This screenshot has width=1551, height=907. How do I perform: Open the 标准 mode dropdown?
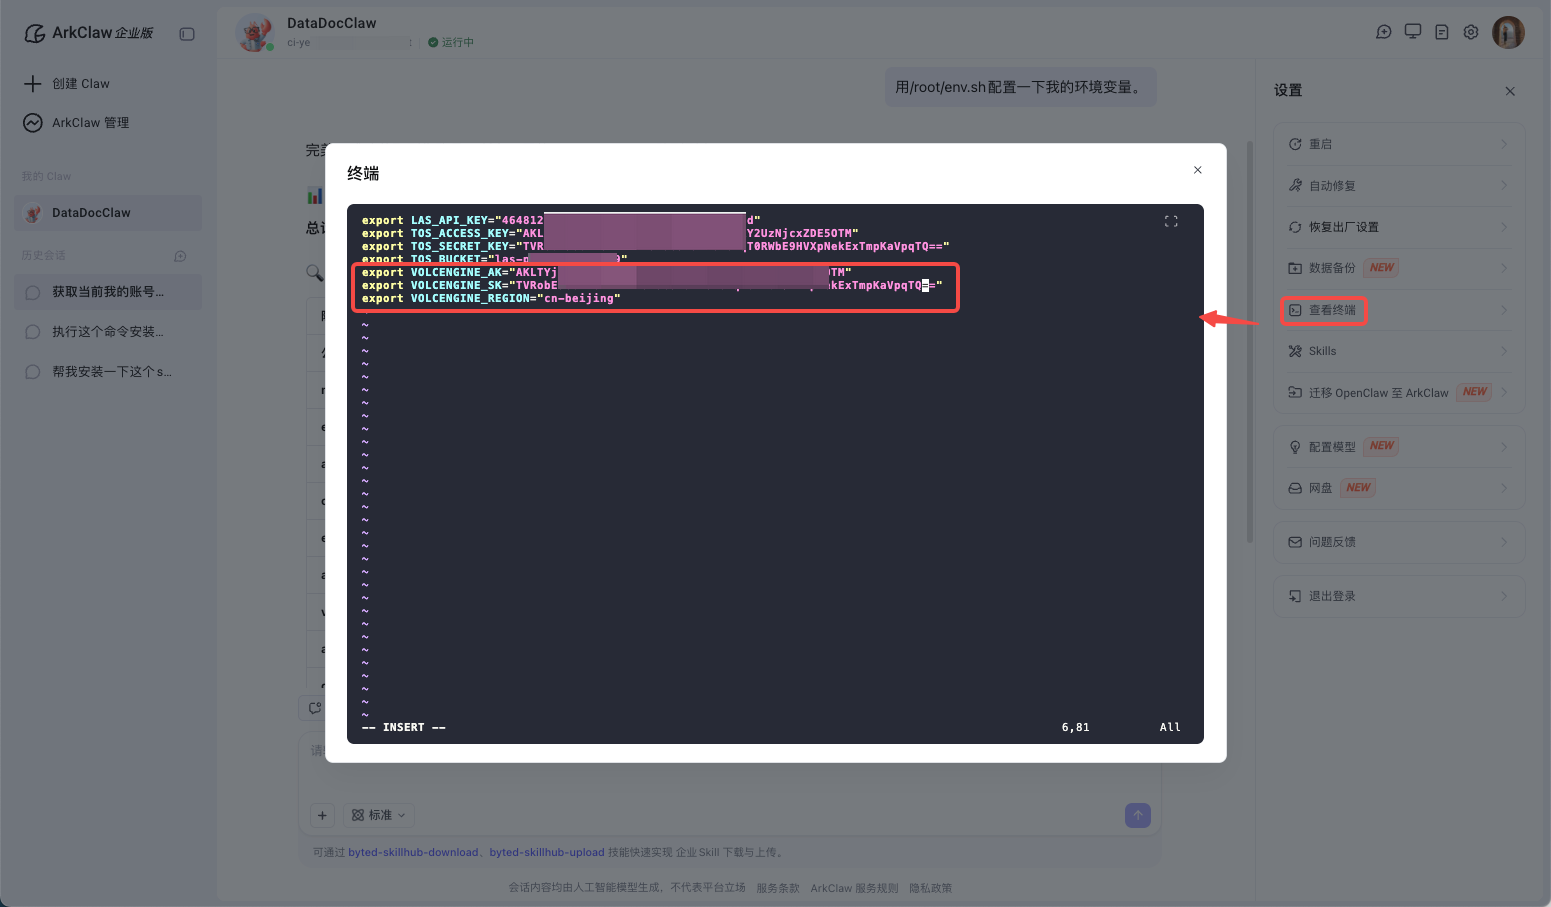click(379, 816)
